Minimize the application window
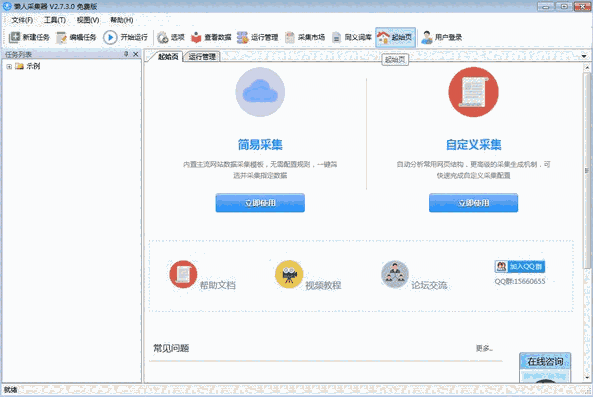 546,6
